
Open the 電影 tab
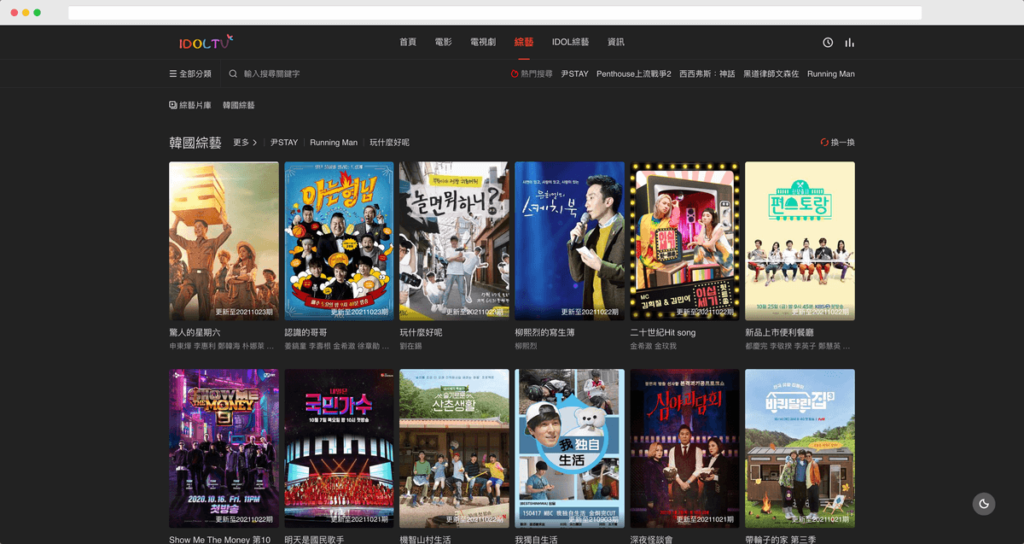coord(443,42)
